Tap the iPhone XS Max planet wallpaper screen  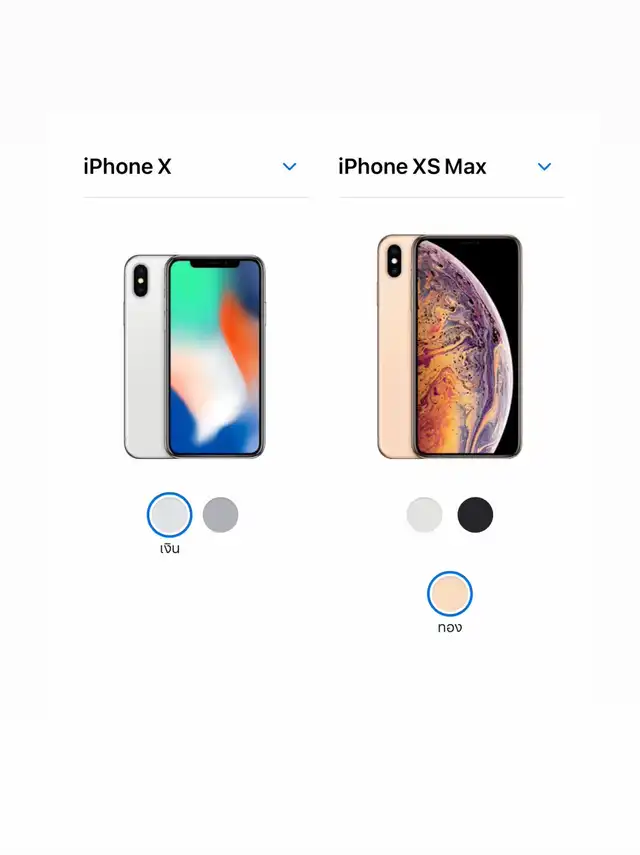[467, 347]
